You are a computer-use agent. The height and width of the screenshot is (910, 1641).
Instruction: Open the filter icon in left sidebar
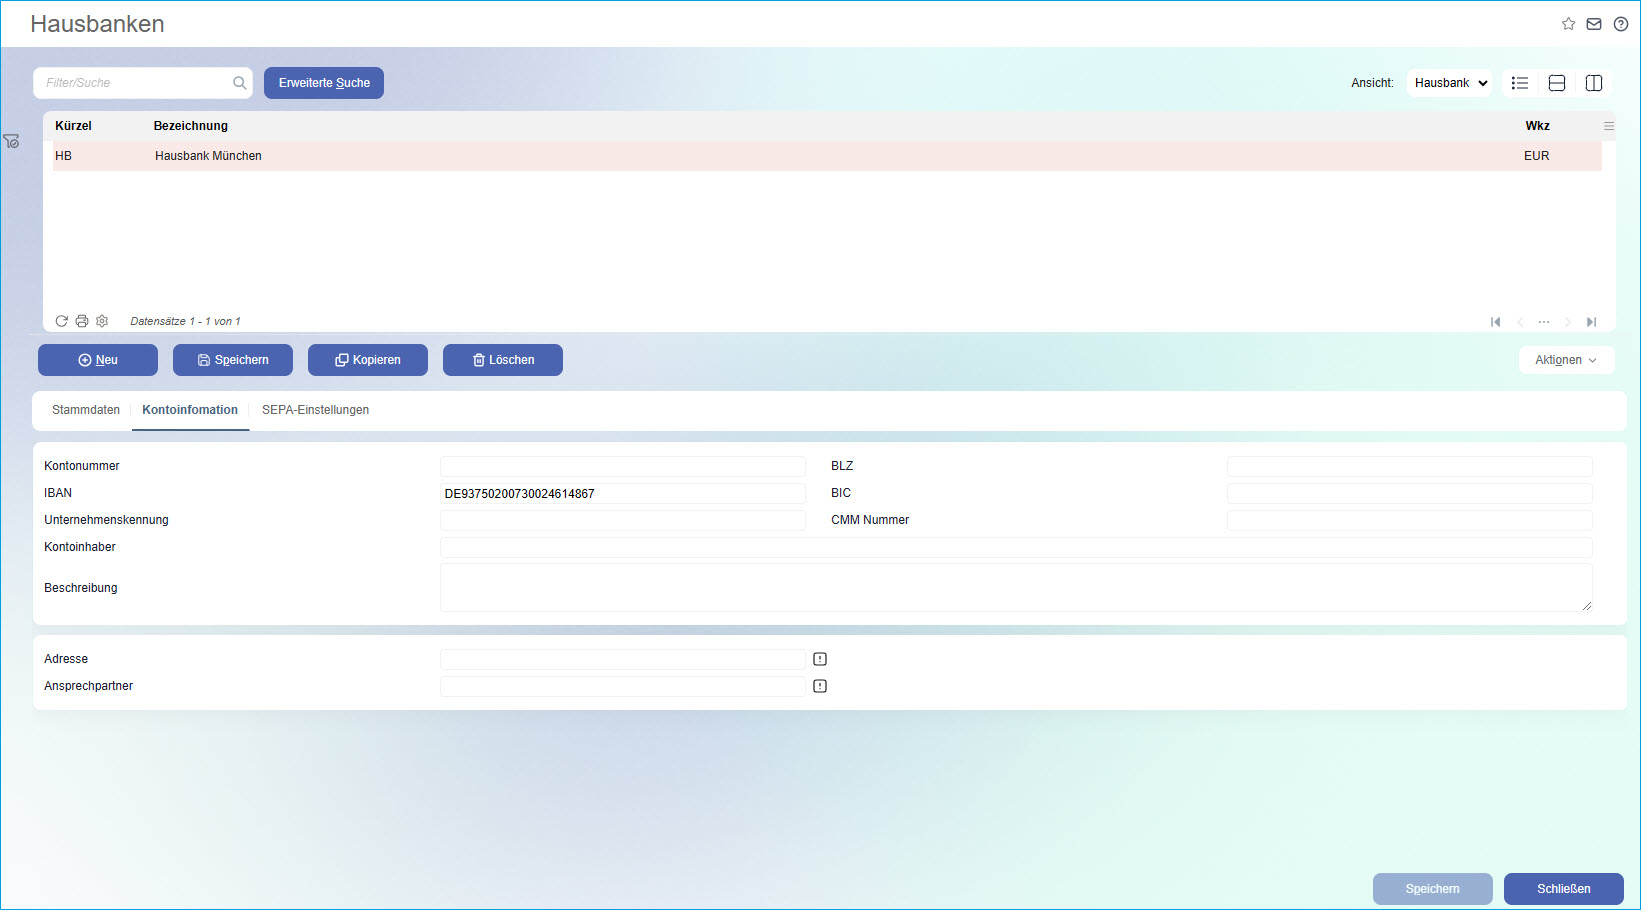(x=12, y=141)
